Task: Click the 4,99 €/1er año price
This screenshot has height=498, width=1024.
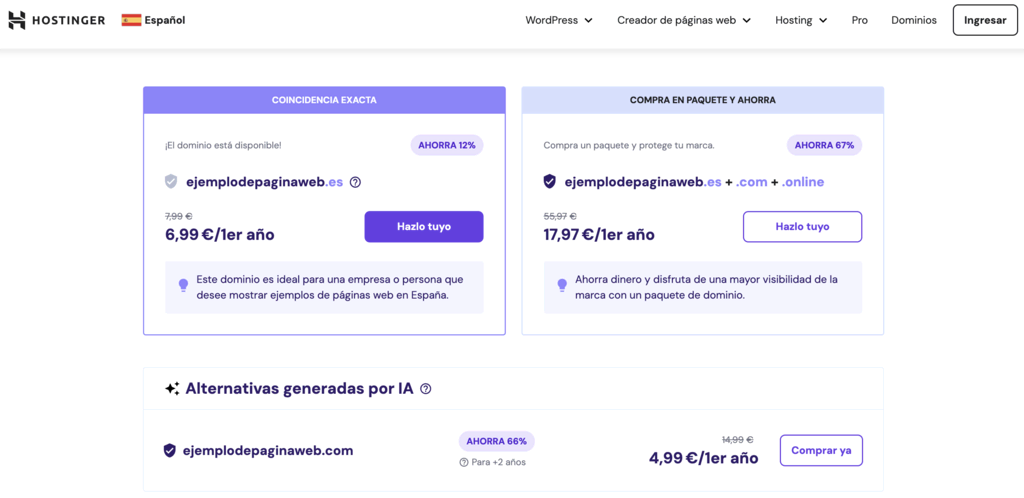Action: (703, 458)
